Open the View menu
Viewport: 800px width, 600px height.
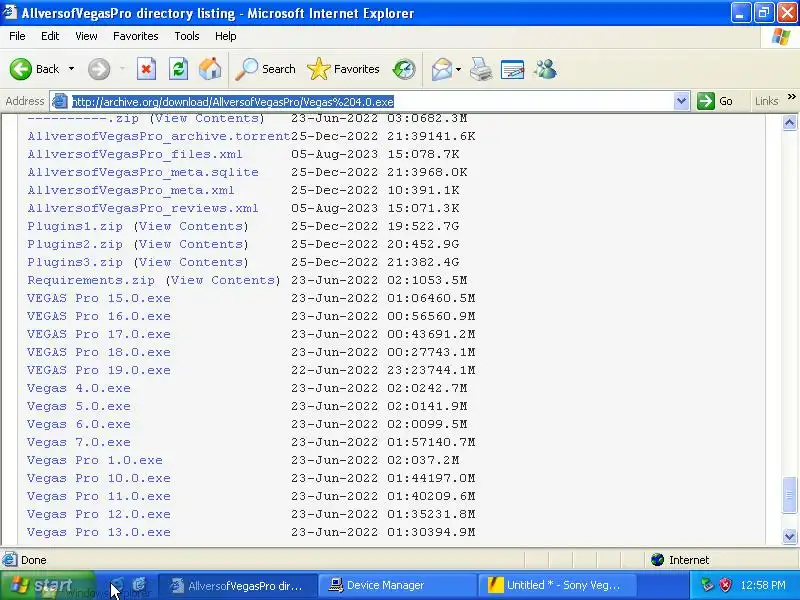point(86,36)
